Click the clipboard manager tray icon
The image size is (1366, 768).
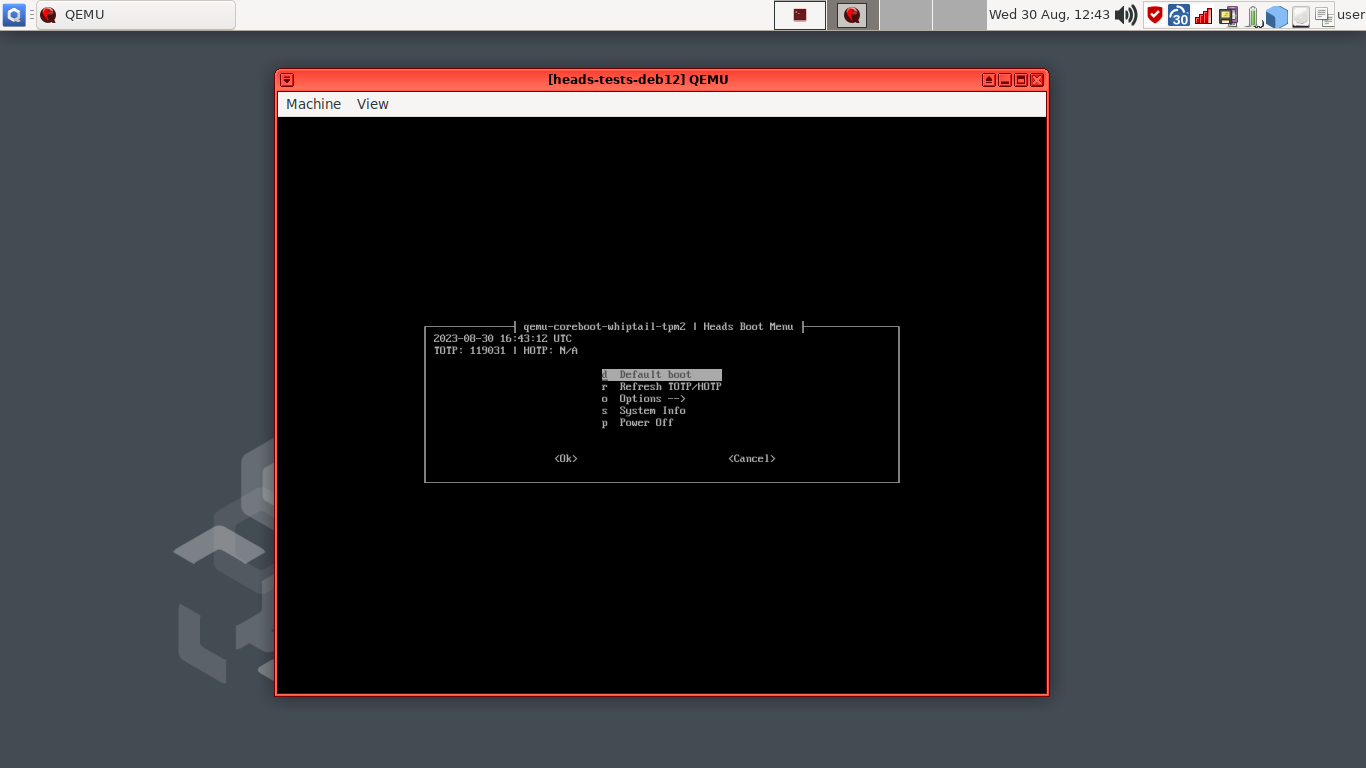pyautogui.click(x=1325, y=15)
